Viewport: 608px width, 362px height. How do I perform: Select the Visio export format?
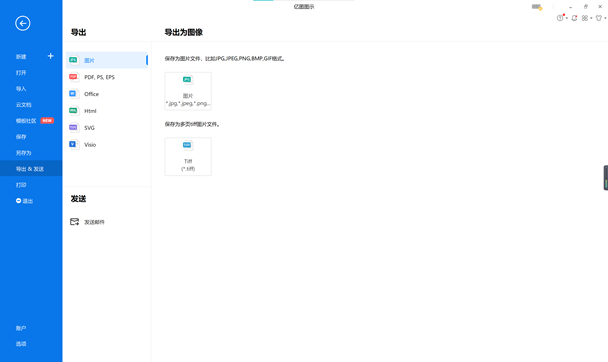point(107,145)
